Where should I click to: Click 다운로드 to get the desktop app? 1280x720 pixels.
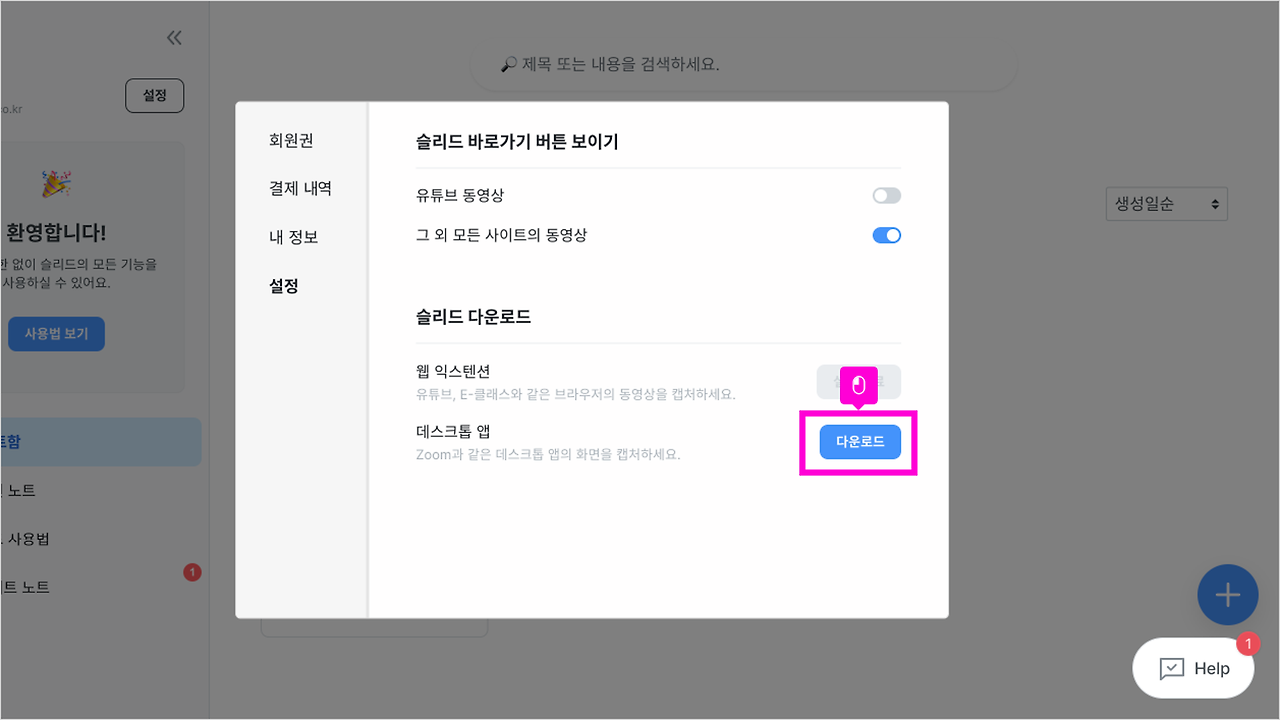coord(860,441)
